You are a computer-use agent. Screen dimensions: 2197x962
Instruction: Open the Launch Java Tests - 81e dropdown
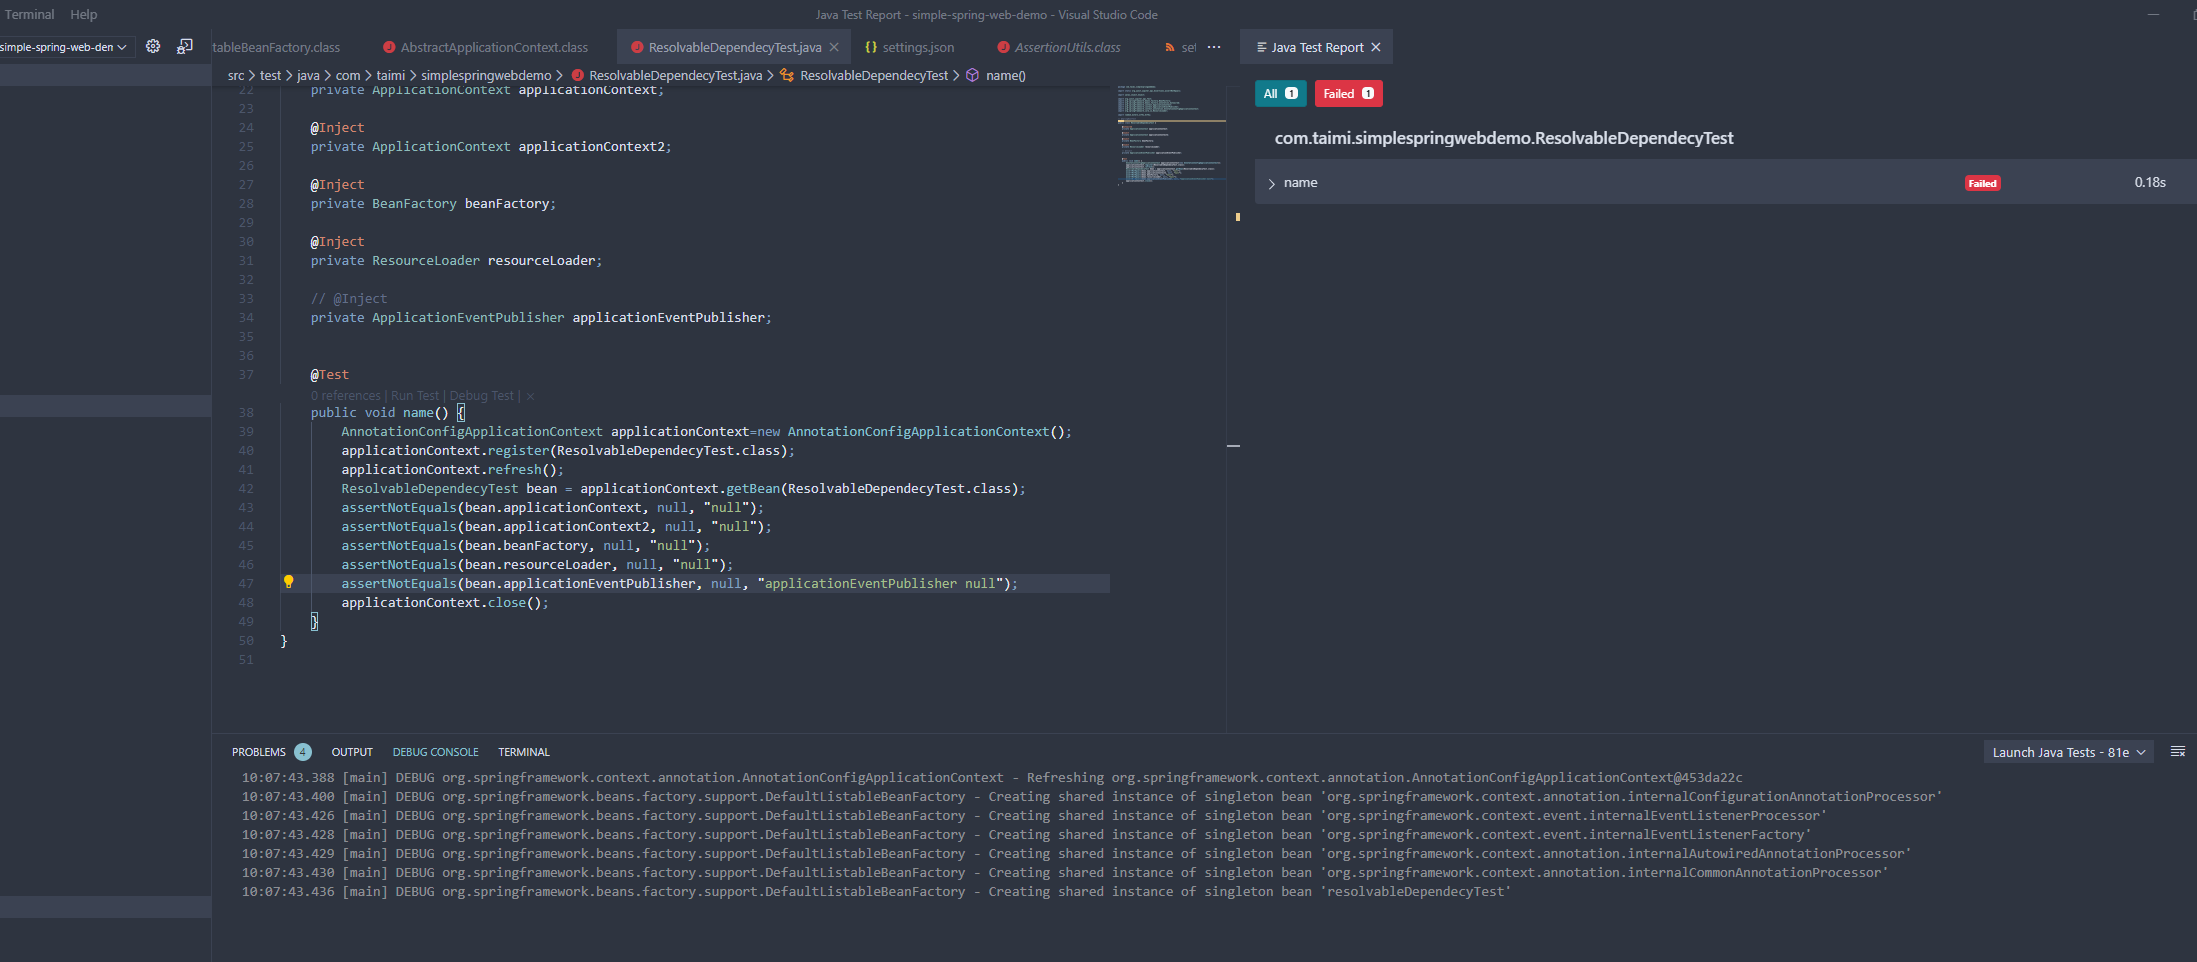click(2068, 751)
